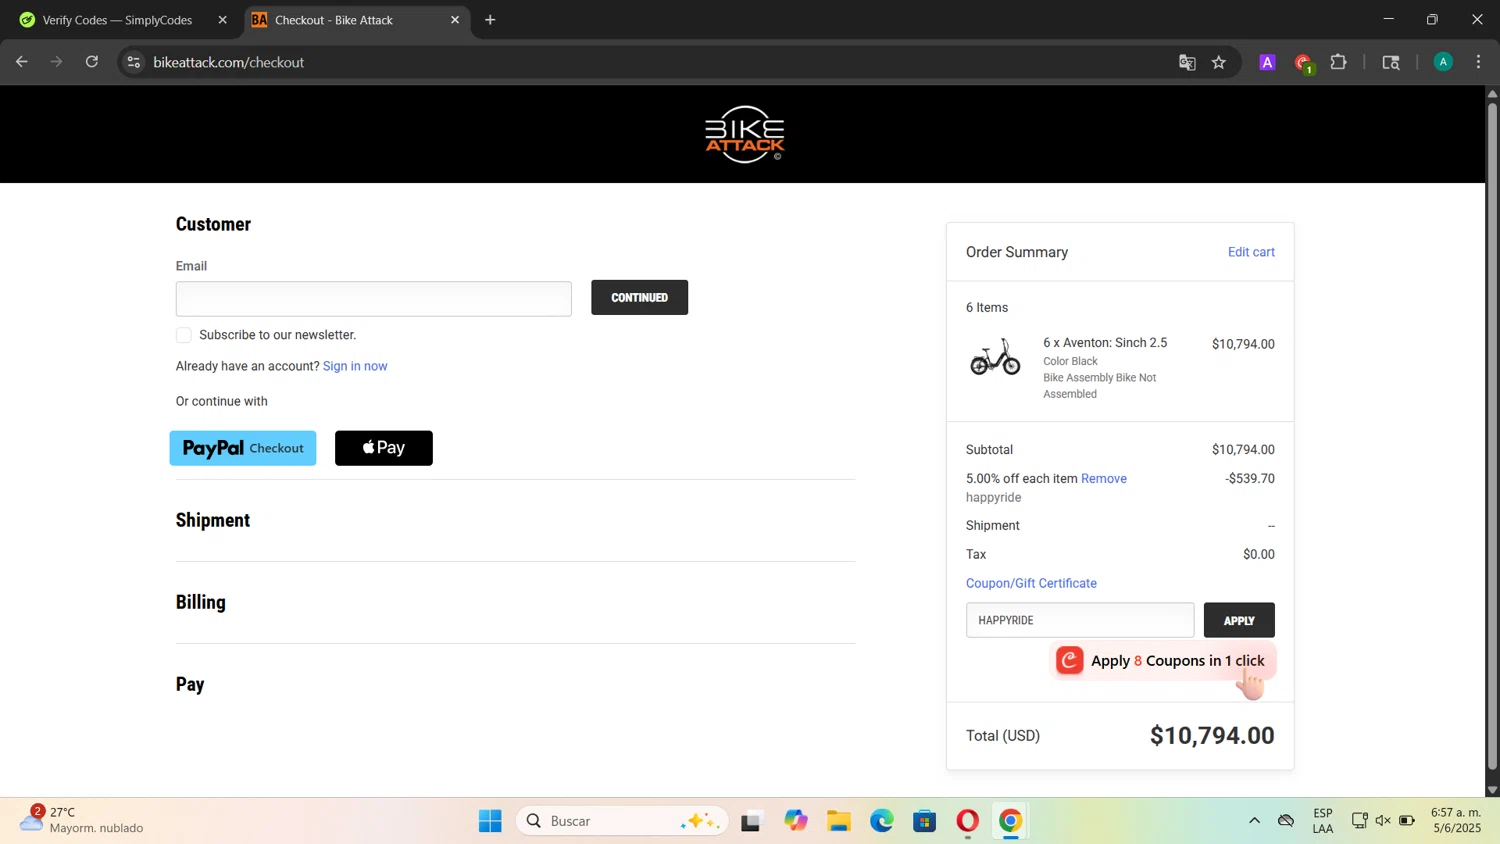The image size is (1500, 844).
Task: Open the cast/media control toolbar icon
Action: 1391,62
